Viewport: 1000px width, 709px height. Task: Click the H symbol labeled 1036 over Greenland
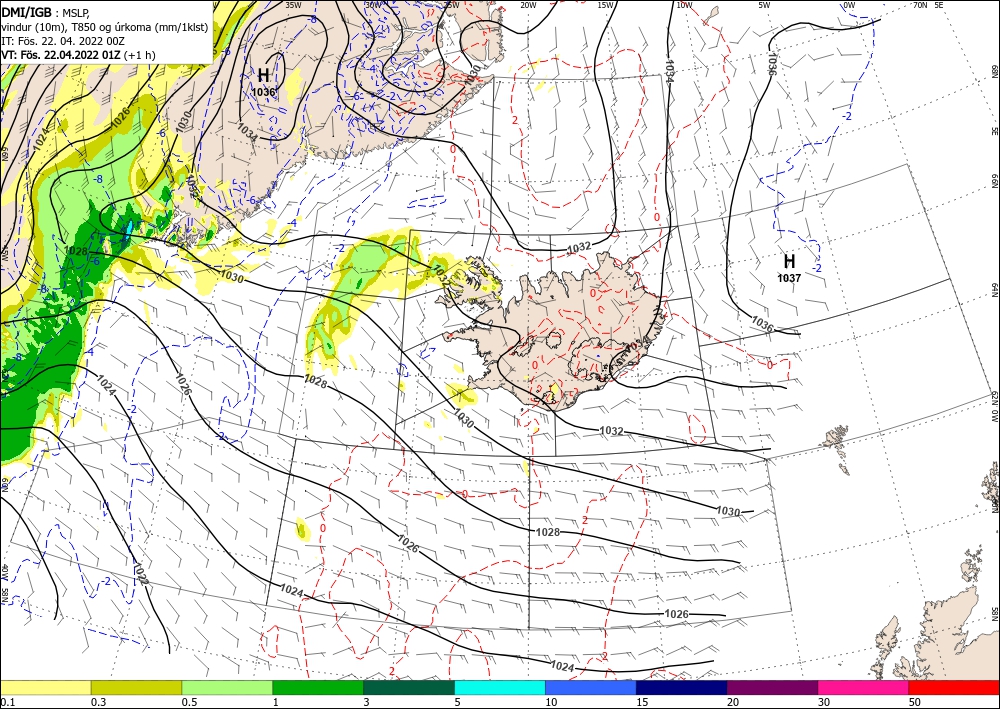point(263,75)
